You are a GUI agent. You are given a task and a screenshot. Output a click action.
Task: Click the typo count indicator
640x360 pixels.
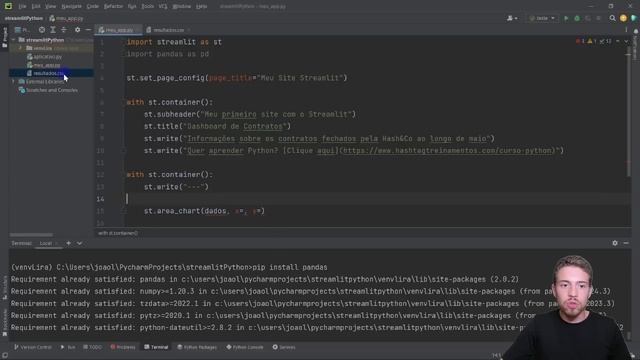[x=605, y=41]
